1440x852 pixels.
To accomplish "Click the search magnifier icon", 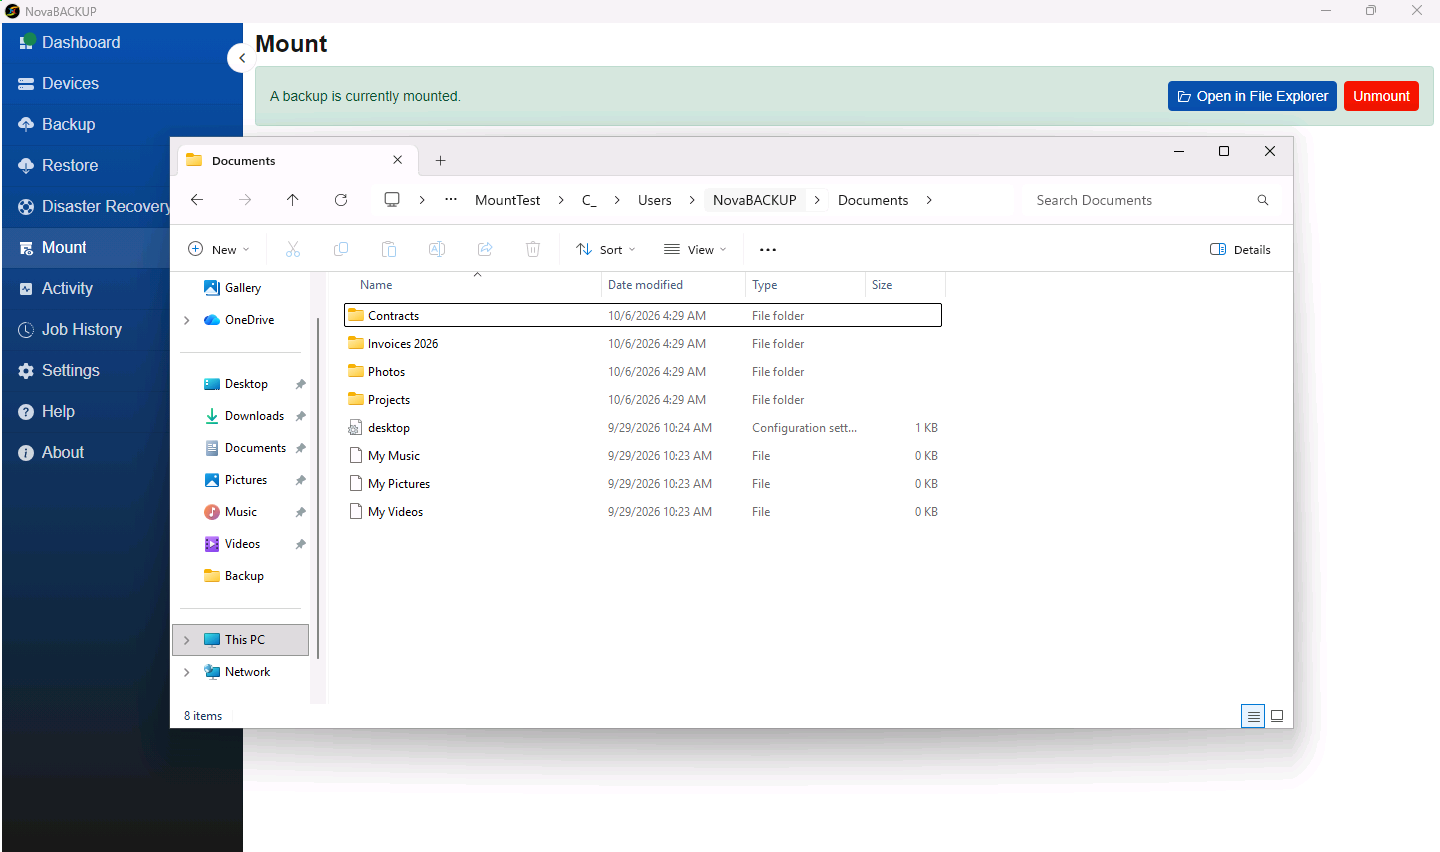I will [1263, 200].
